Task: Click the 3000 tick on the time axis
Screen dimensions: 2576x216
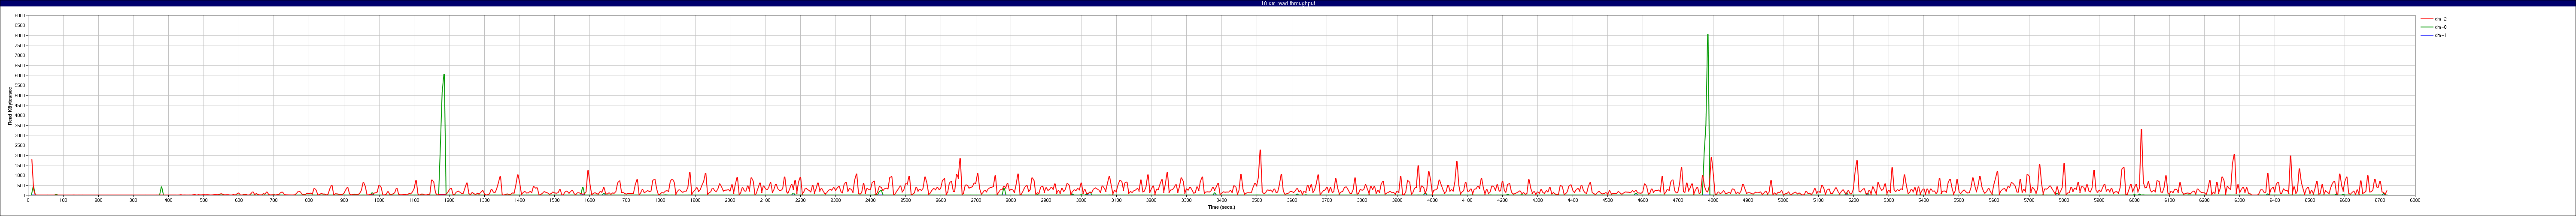Action: tap(1081, 201)
